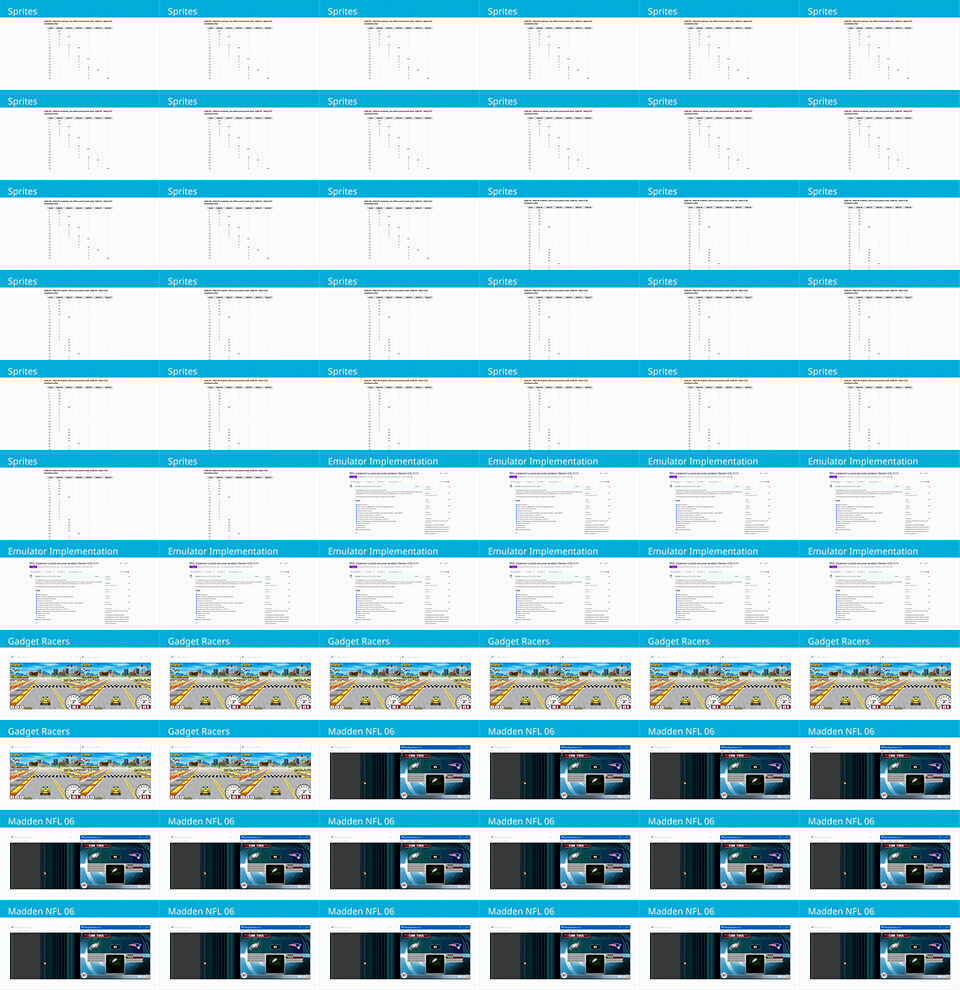Select the last Gadget Racers slide thumbnail

click(x=239, y=765)
